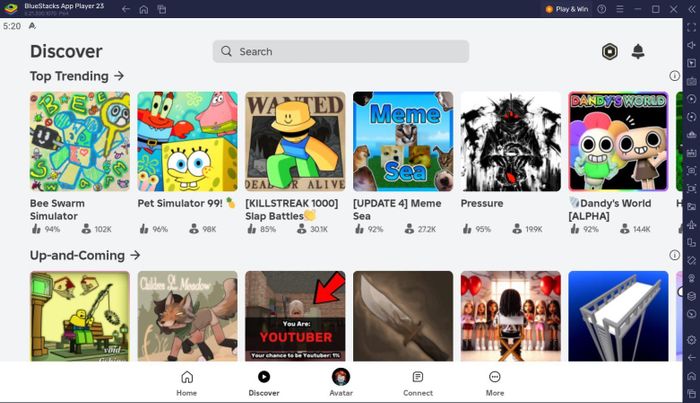
Task: Go to Home in bottom navigation
Action: (x=187, y=384)
